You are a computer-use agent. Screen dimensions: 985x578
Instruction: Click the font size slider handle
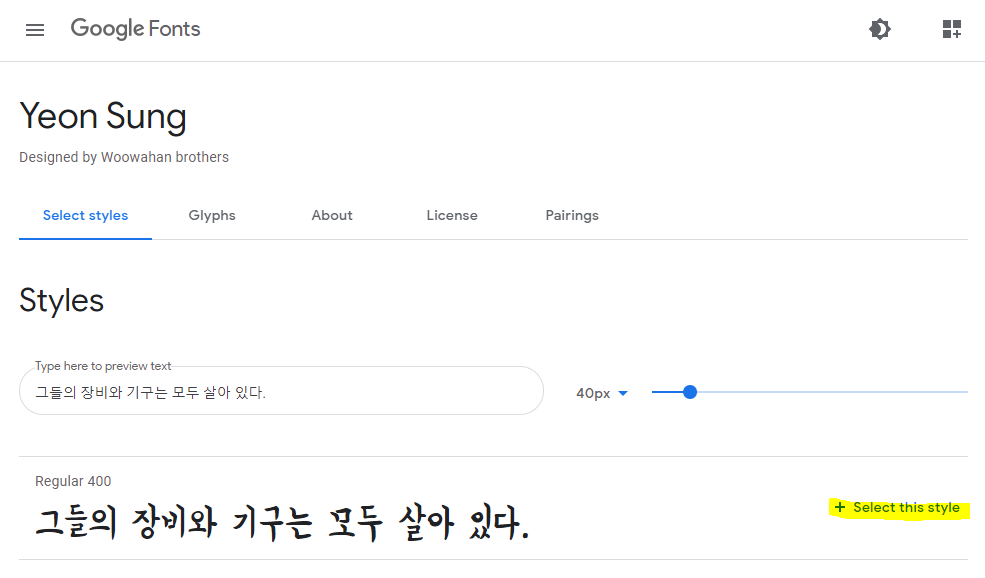pyautogui.click(x=690, y=392)
